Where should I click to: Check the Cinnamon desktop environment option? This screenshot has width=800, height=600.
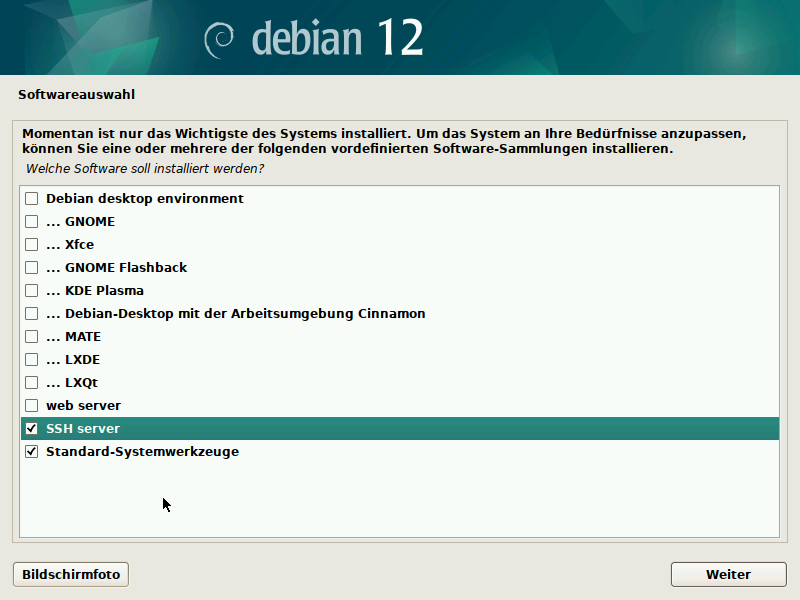click(31, 313)
